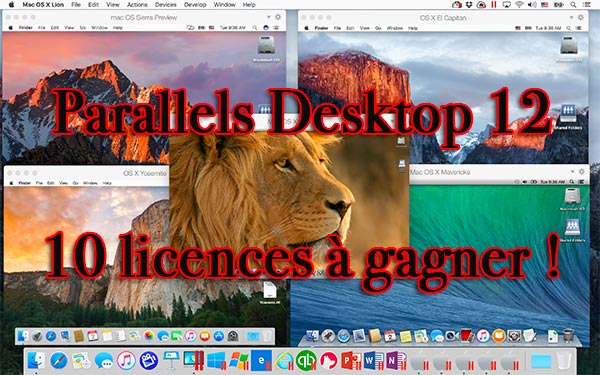Image resolution: width=600 pixels, height=375 pixels.
Task: Open the Trash in the main Dock
Action: click(x=564, y=361)
